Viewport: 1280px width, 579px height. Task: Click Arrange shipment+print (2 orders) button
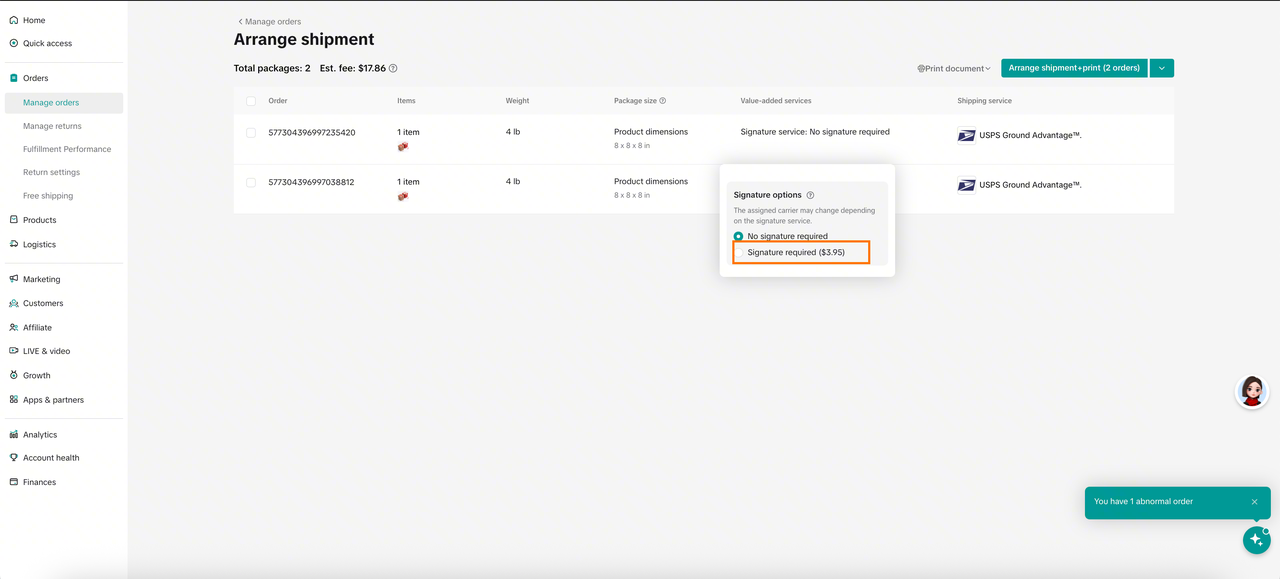click(1073, 68)
